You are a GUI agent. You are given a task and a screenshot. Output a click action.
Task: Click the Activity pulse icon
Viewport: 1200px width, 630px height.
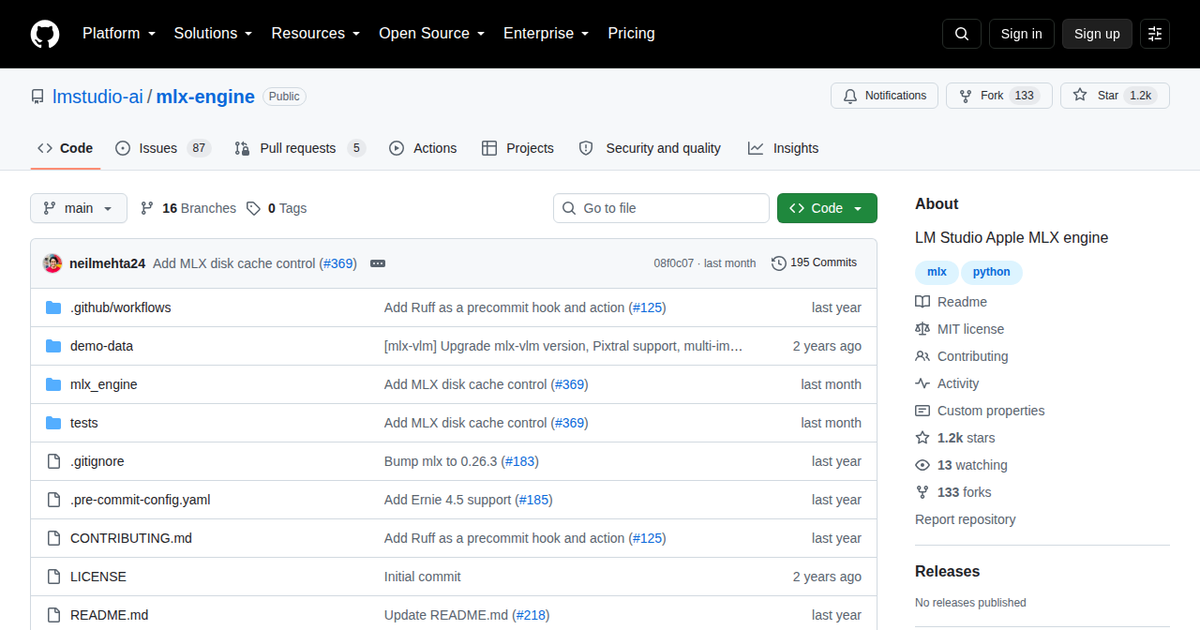click(x=922, y=384)
